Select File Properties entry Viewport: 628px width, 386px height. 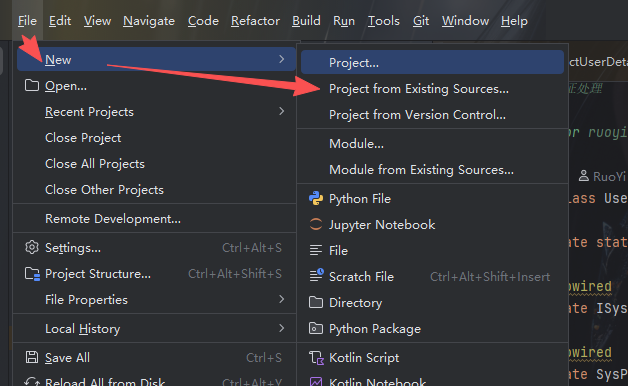point(155,300)
